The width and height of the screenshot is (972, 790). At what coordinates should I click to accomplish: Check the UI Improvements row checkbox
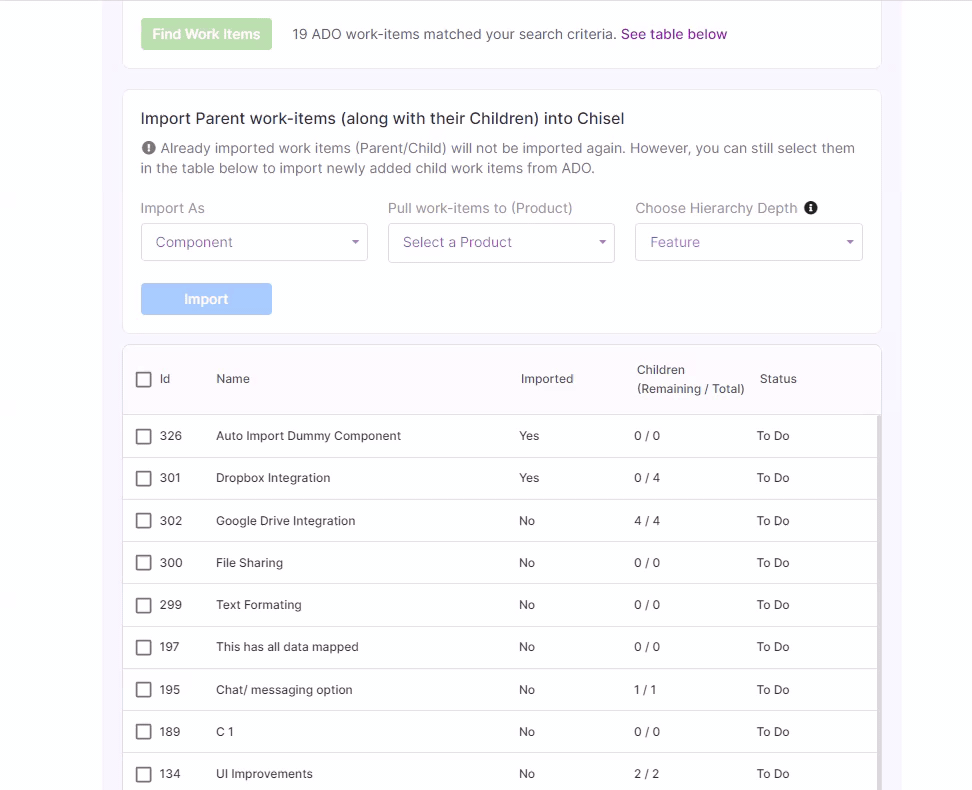[x=143, y=774]
